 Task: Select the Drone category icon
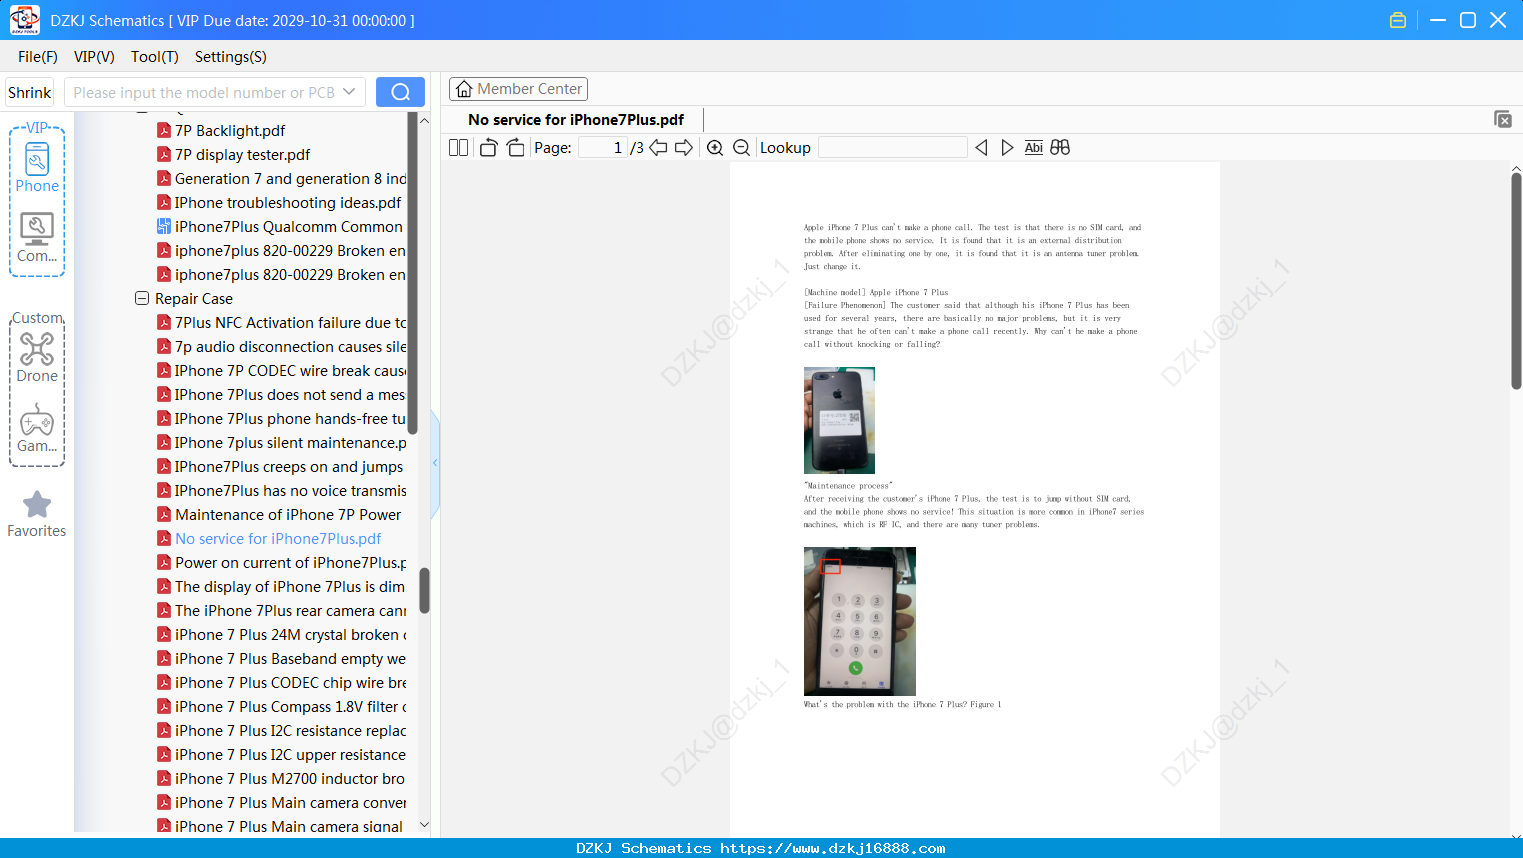point(37,357)
